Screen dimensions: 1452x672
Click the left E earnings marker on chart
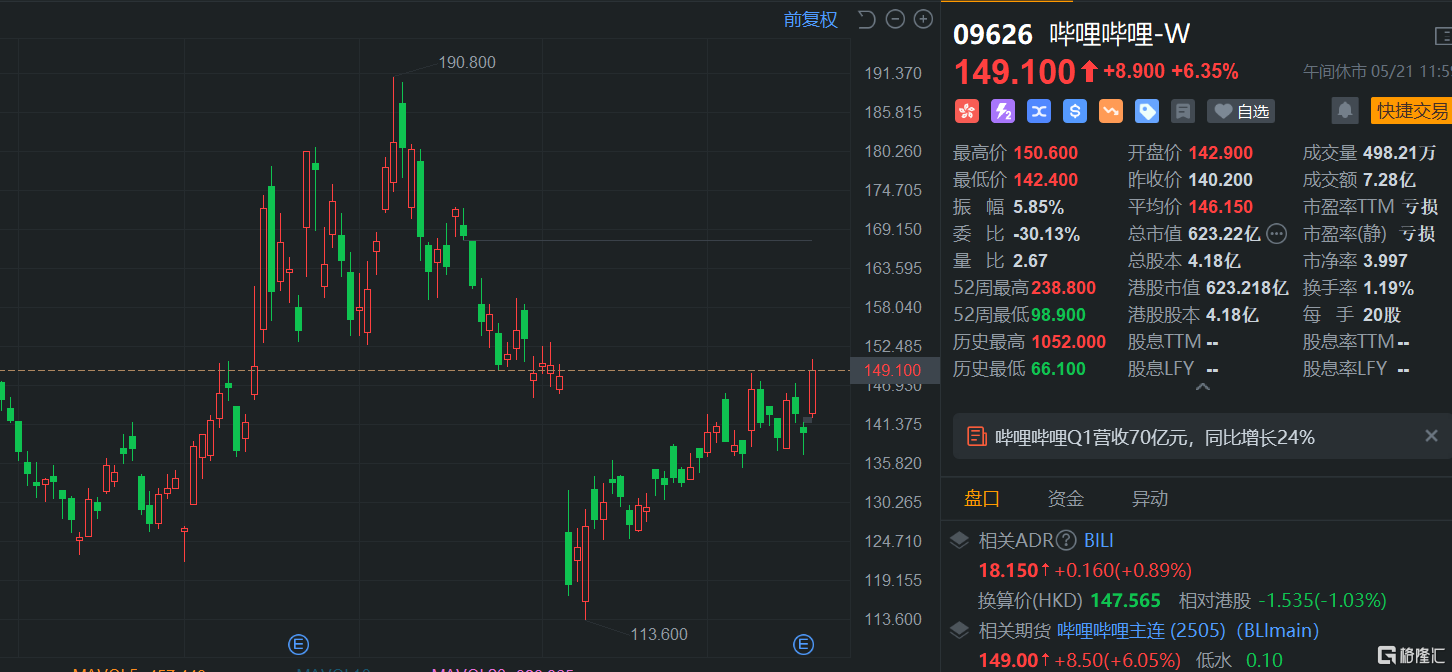(x=297, y=644)
